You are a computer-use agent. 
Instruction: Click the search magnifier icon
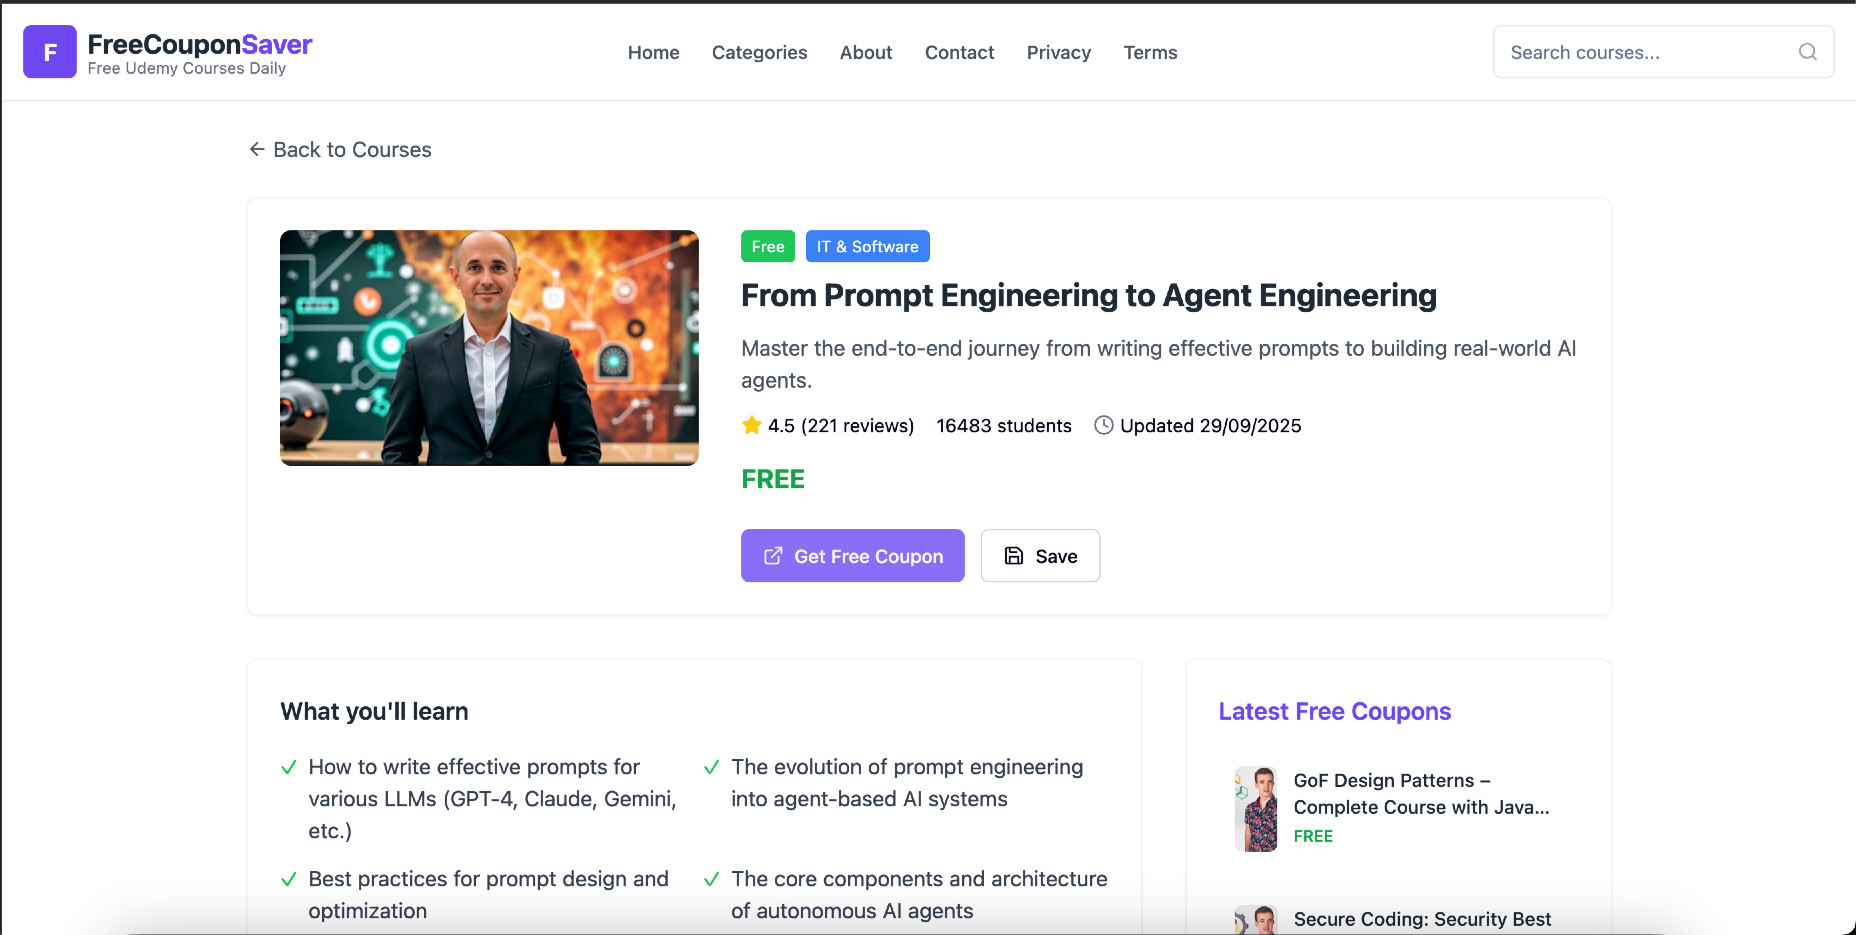tap(1807, 52)
